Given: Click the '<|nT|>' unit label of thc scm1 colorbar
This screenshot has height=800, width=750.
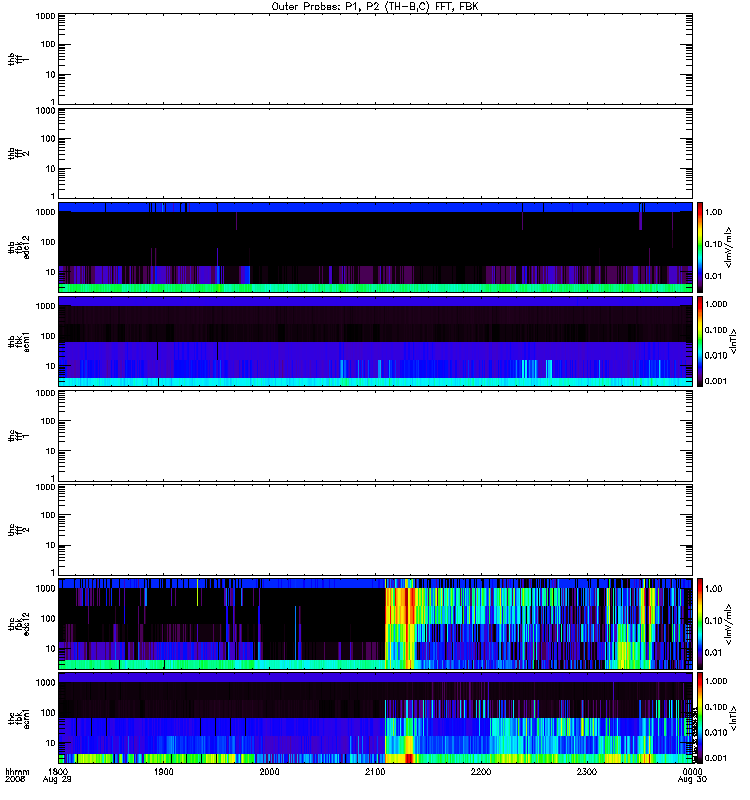Looking at the screenshot, I should click(x=734, y=718).
